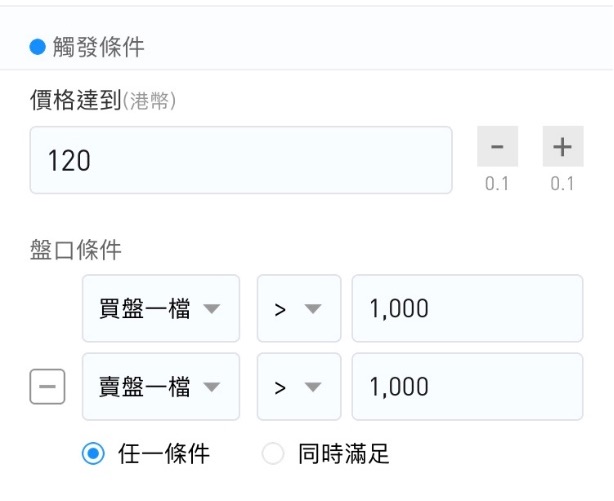This screenshot has width=614, height=501.
Task: Open the 買盤一檔 dropdown
Action: (161, 308)
